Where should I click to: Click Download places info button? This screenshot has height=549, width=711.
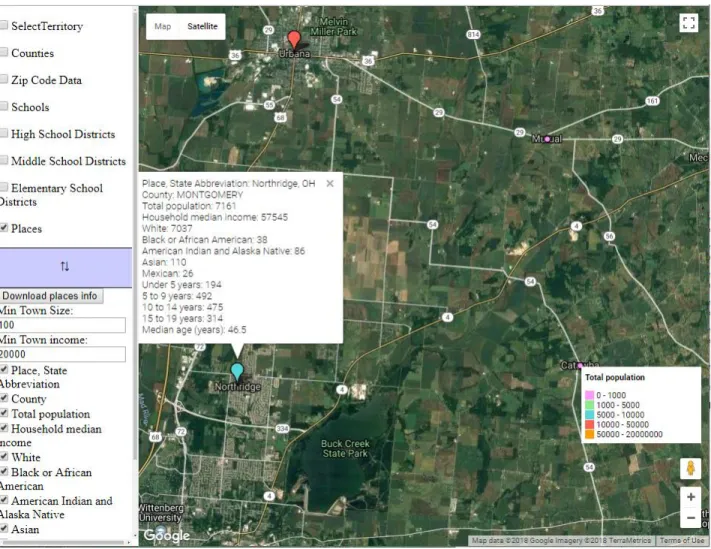tap(51, 296)
